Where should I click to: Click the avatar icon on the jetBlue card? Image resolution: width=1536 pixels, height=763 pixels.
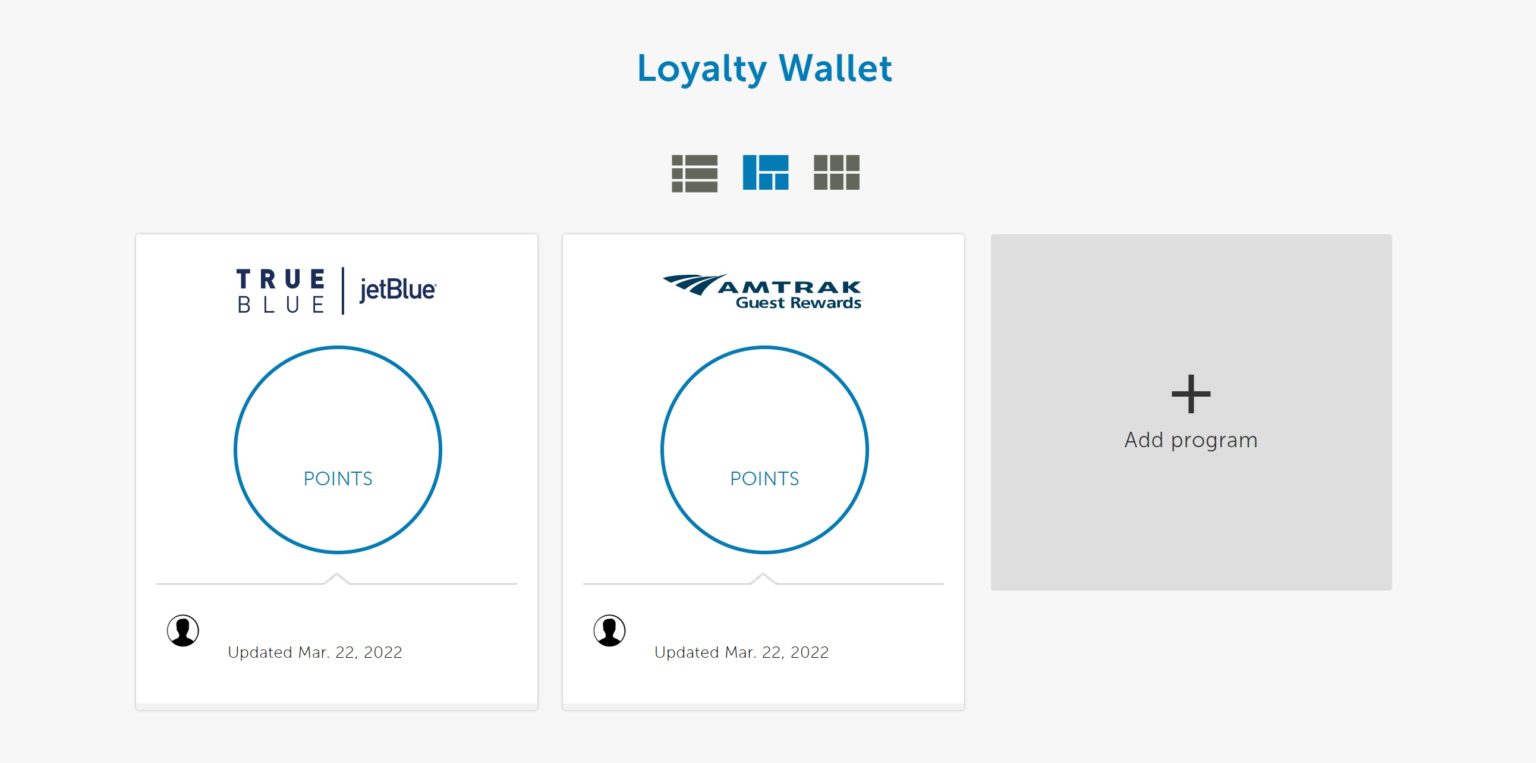click(183, 630)
